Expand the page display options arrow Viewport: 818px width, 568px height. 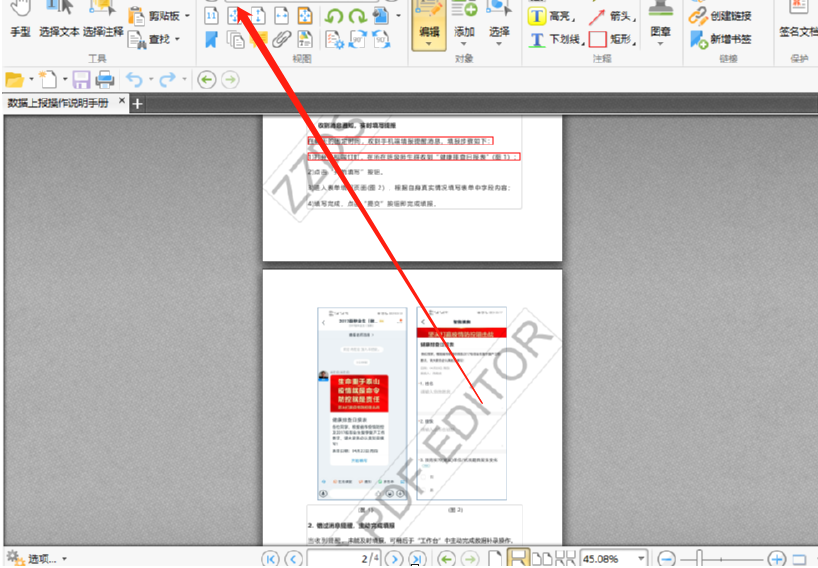pos(399,16)
